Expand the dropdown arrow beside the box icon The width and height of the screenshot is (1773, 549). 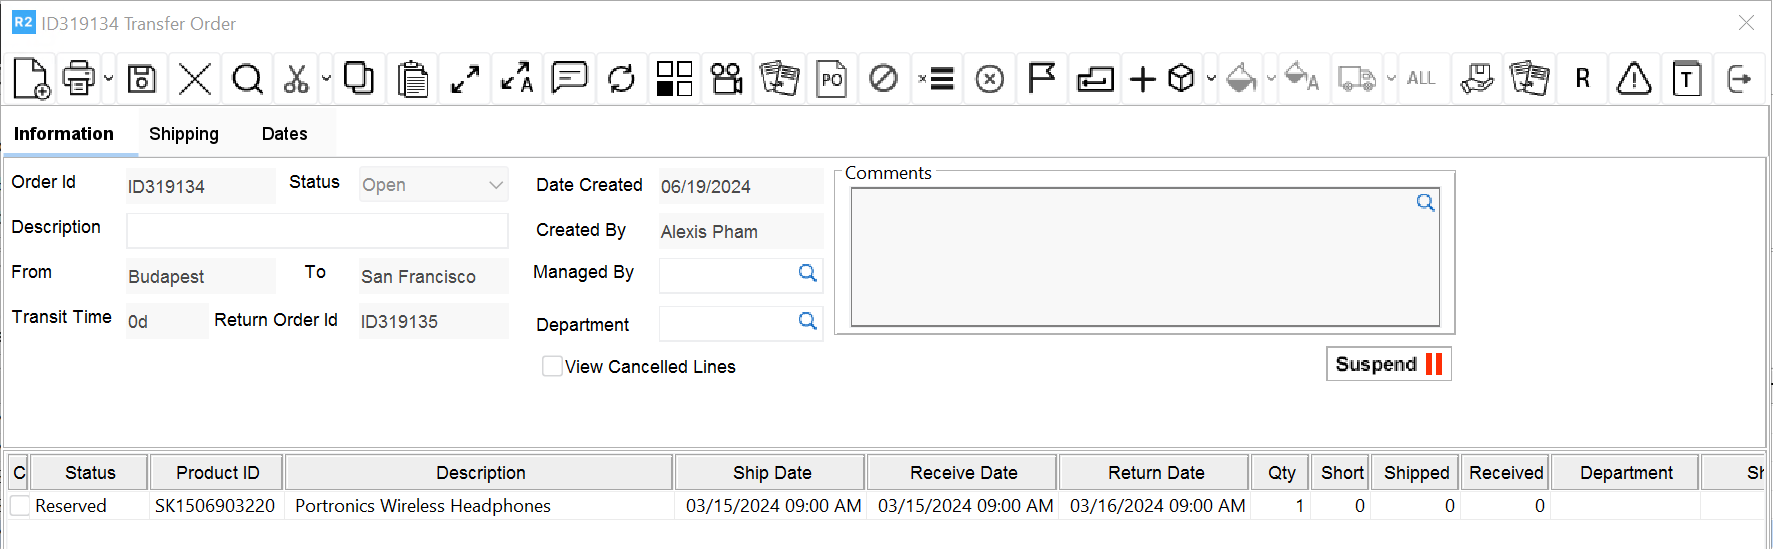click(x=1211, y=78)
